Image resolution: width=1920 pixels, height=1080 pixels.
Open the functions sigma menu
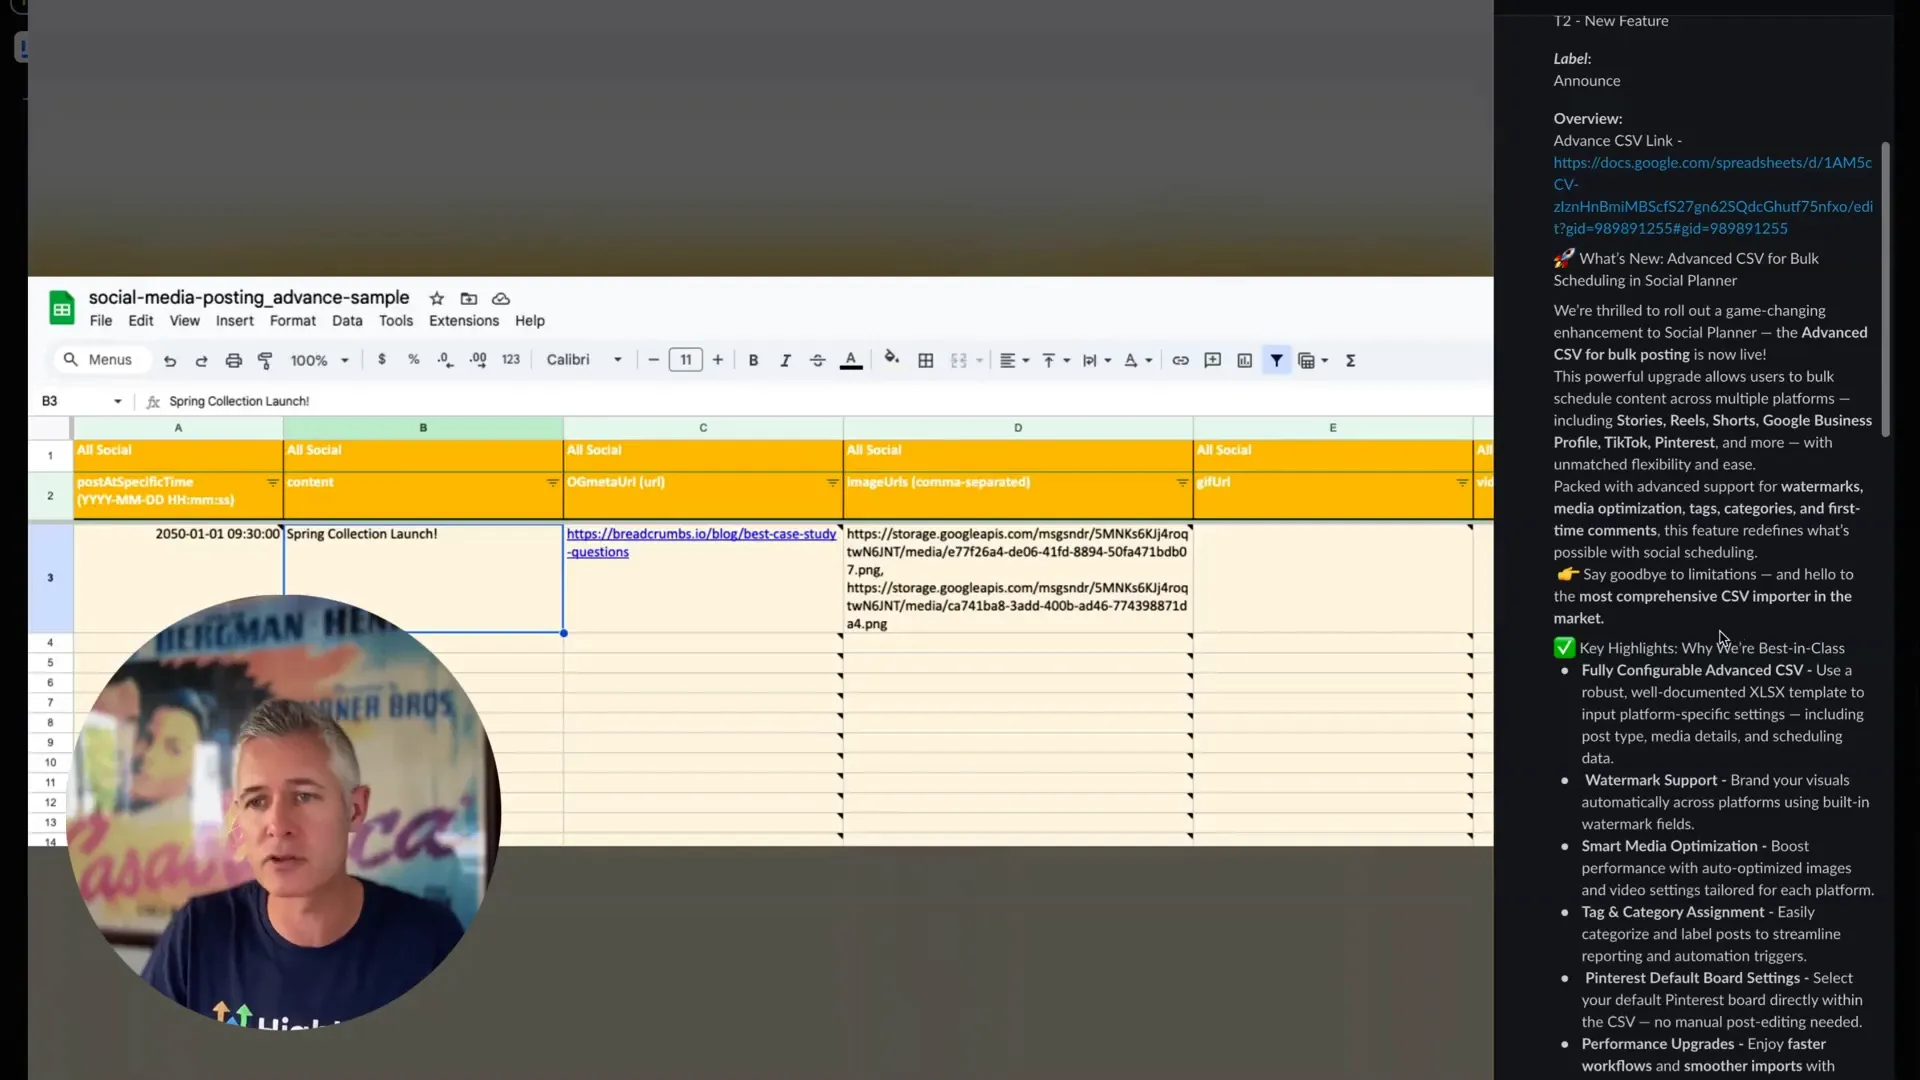point(1350,360)
